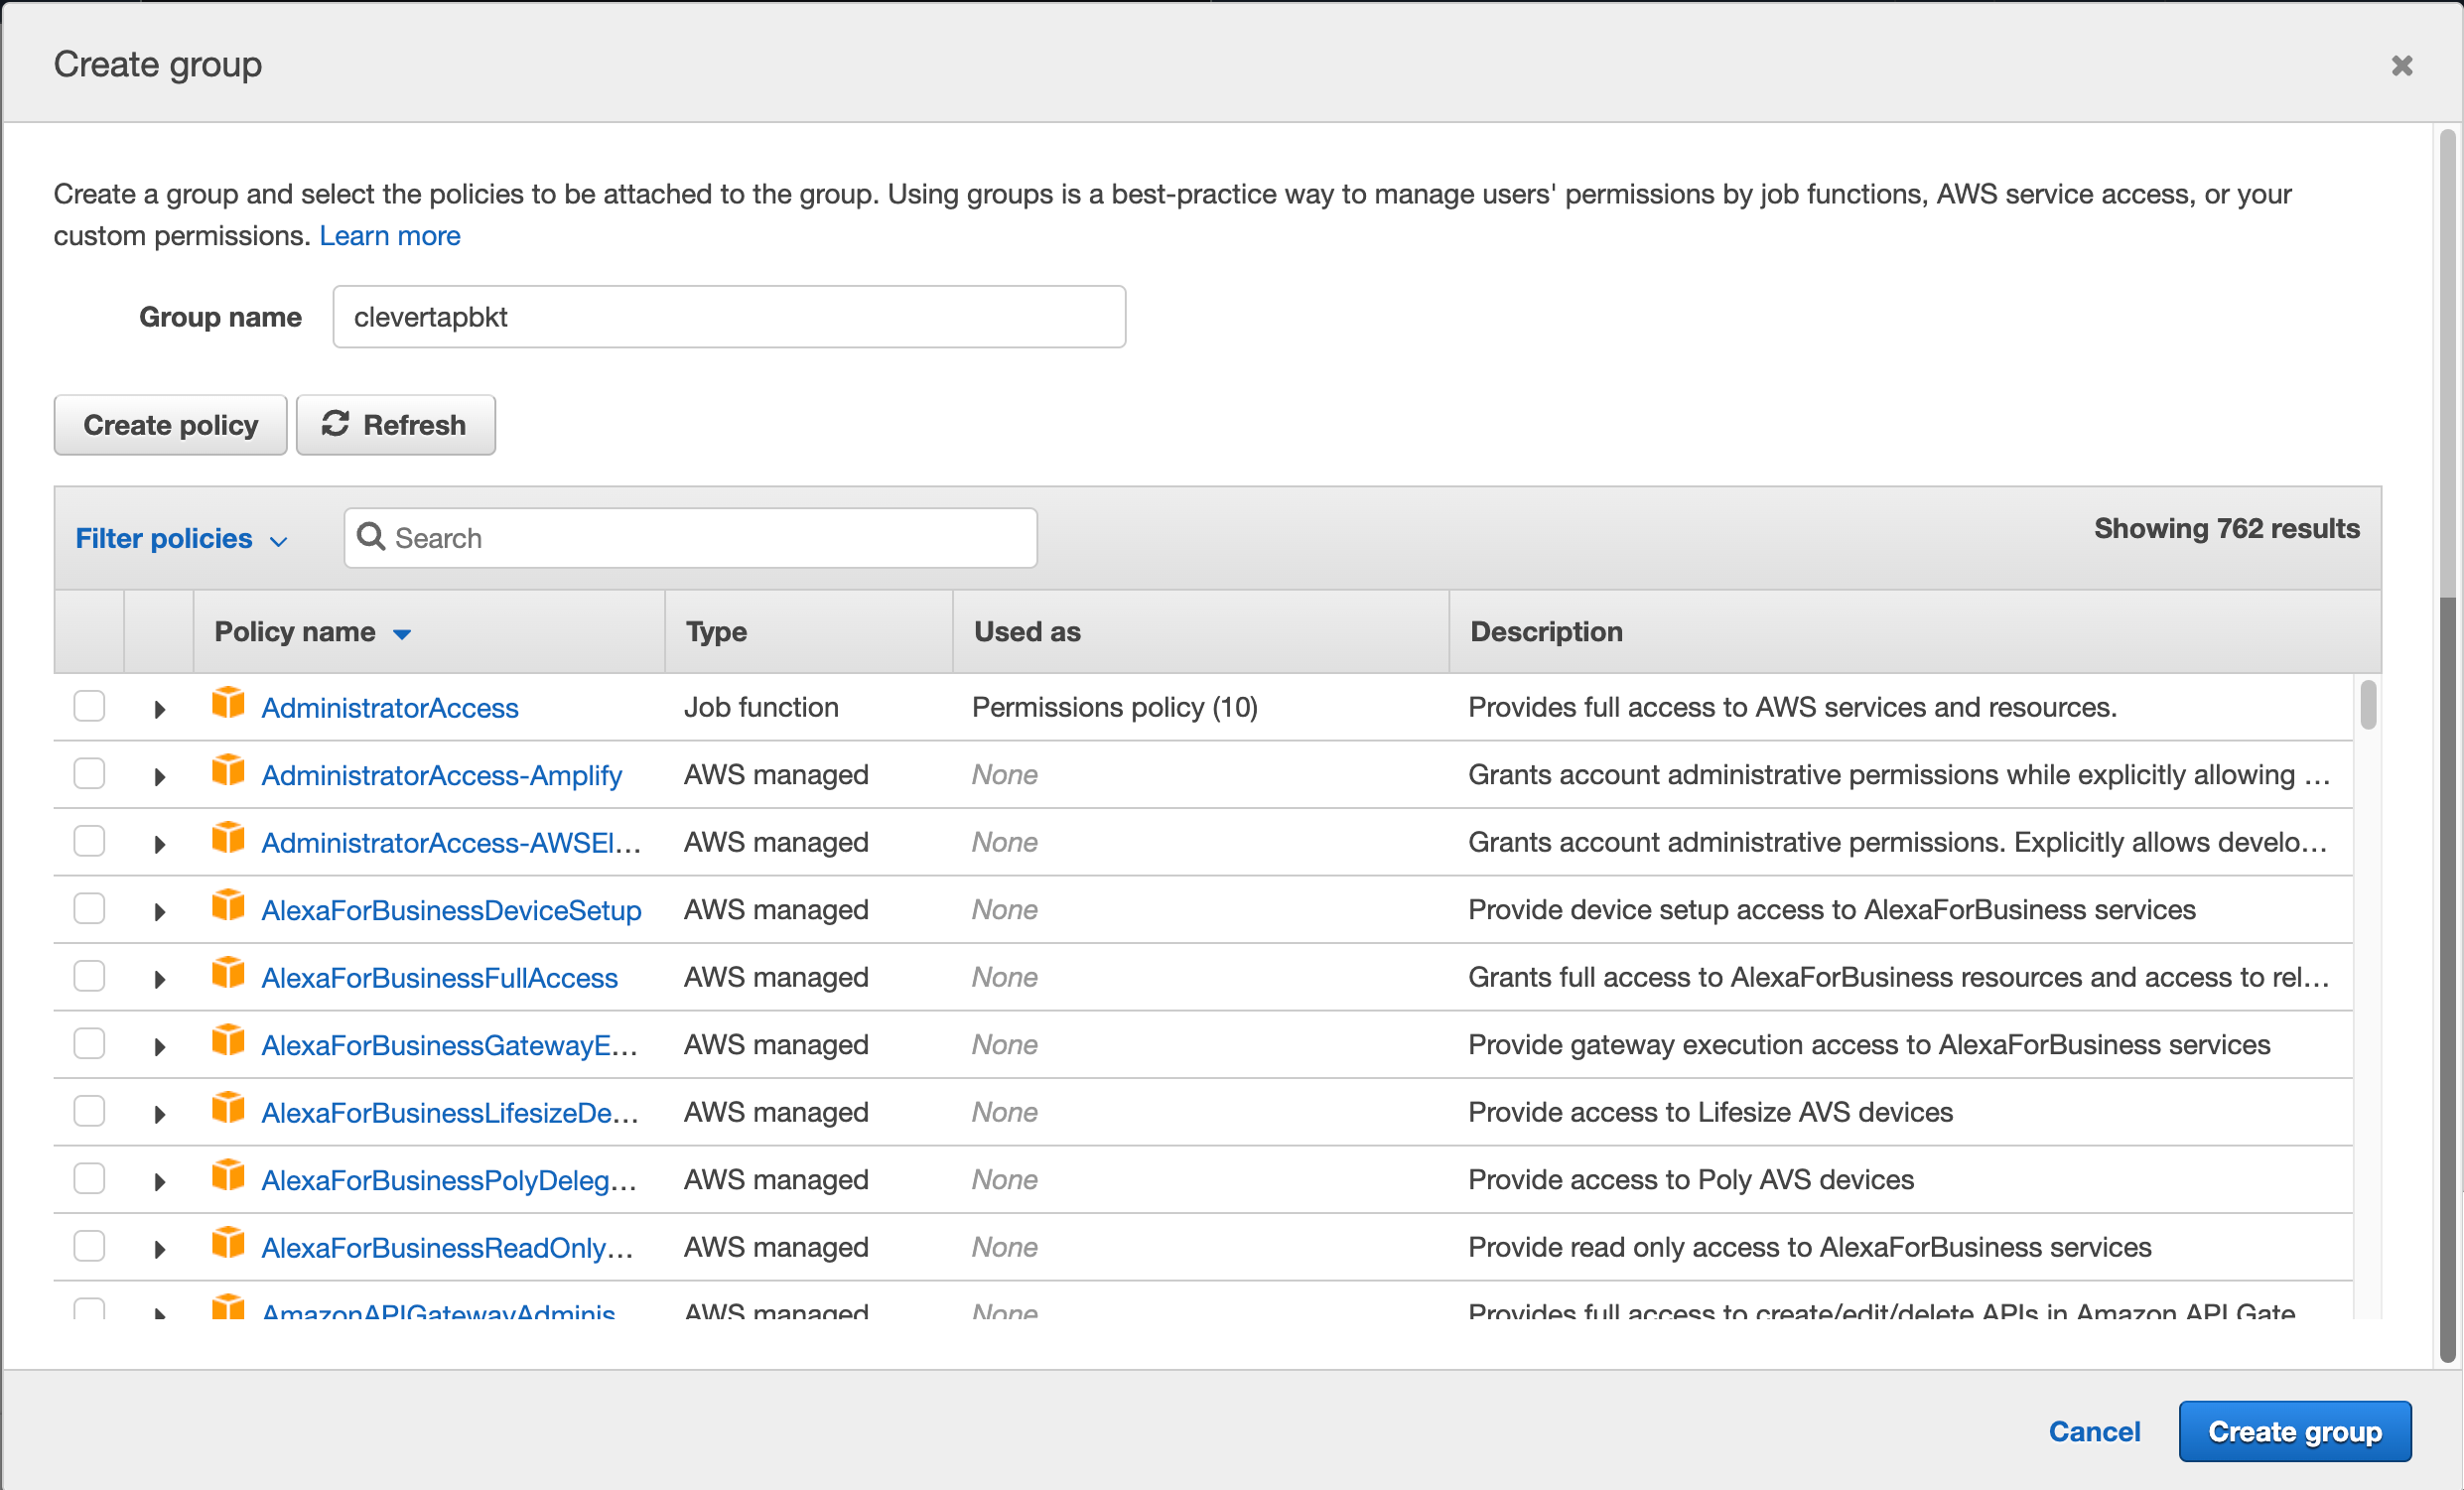Check the AdministratorAccess-Amplify checkbox
2464x1490 pixels.
89,774
